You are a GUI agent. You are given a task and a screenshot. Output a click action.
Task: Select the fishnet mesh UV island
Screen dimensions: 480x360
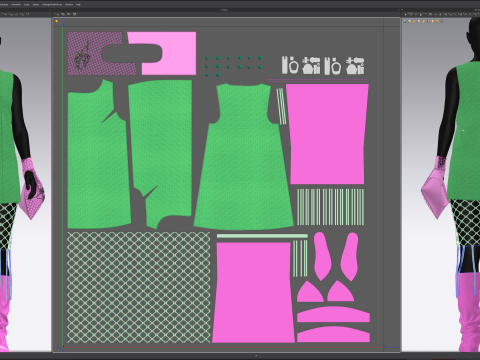click(139, 287)
